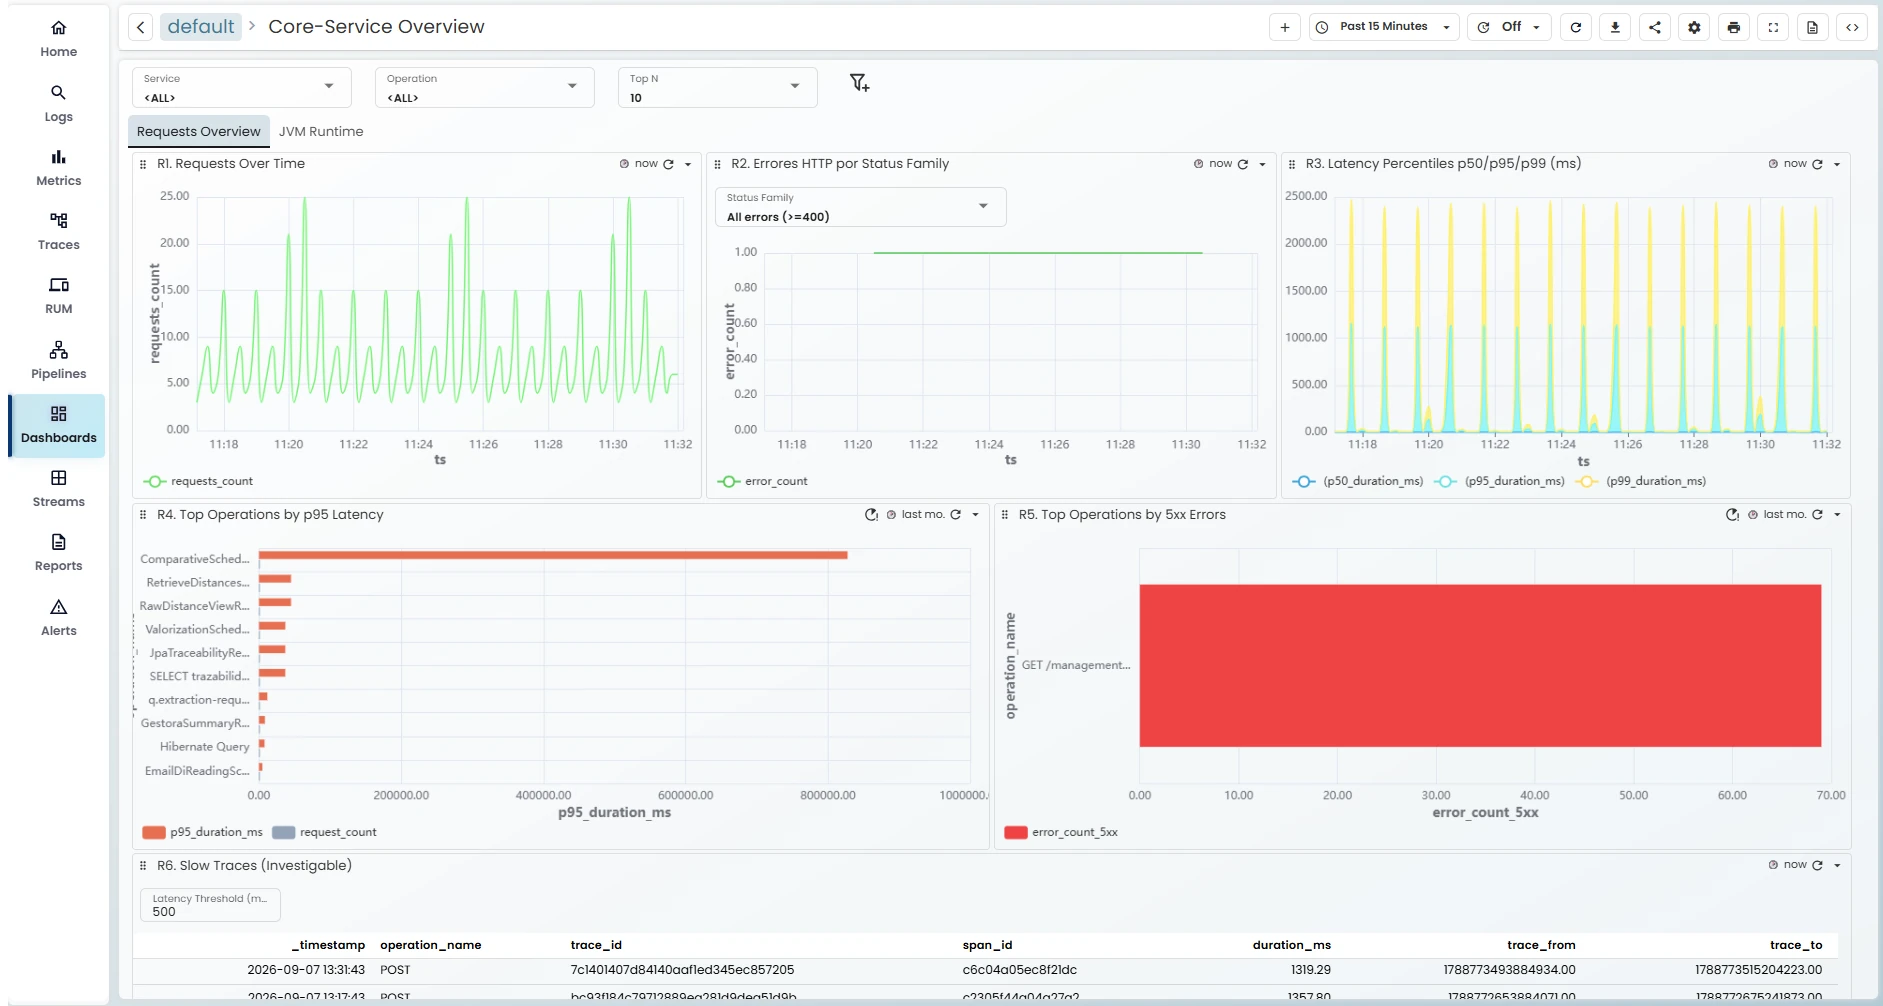
Task: Navigate to RUM in the sidebar
Action: point(58,295)
